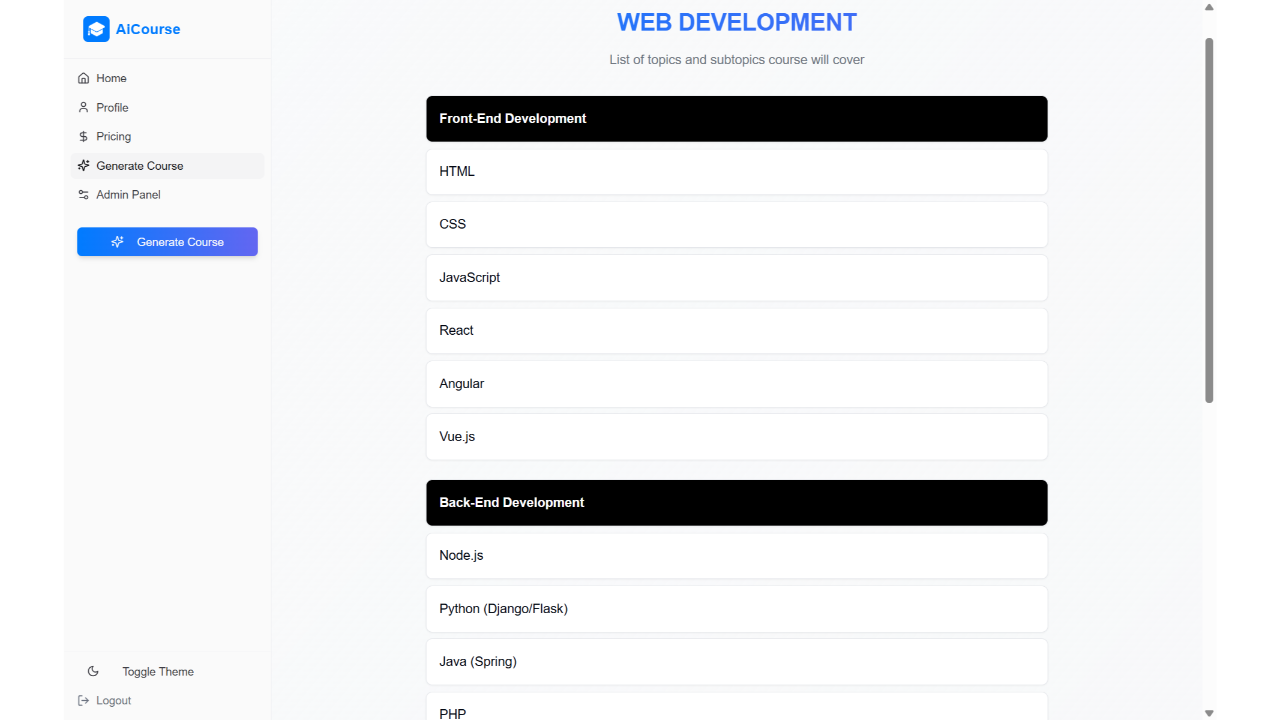Select the Home icon in sidebar
Image resolution: width=1280 pixels, height=720 pixels.
(84, 77)
